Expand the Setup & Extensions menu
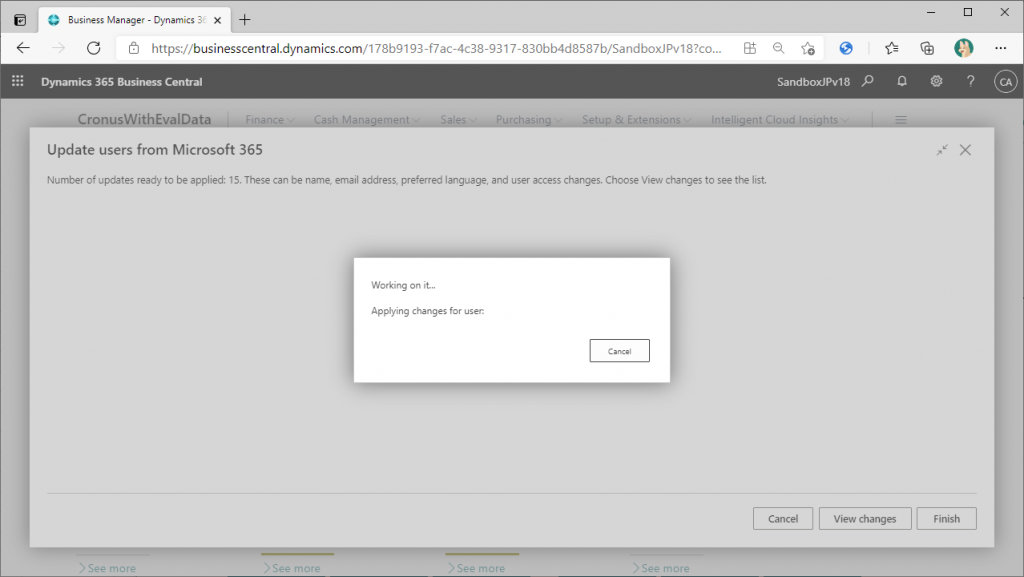The image size is (1024, 577). [x=637, y=119]
